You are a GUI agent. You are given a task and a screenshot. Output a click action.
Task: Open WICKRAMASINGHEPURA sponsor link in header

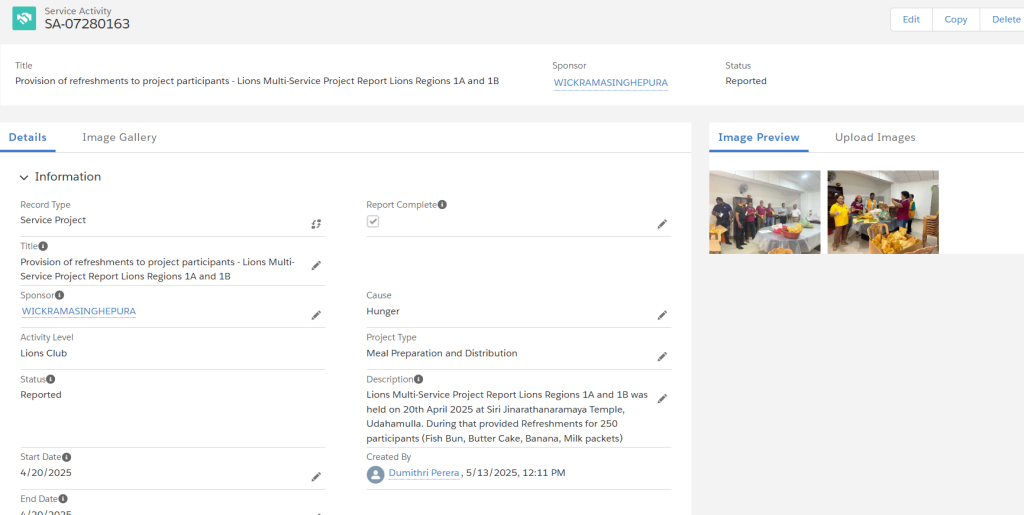(611, 82)
